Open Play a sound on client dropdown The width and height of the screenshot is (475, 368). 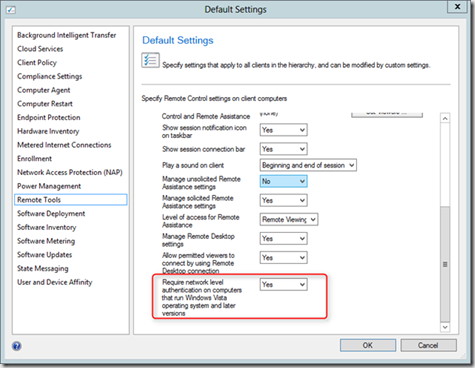coord(308,165)
